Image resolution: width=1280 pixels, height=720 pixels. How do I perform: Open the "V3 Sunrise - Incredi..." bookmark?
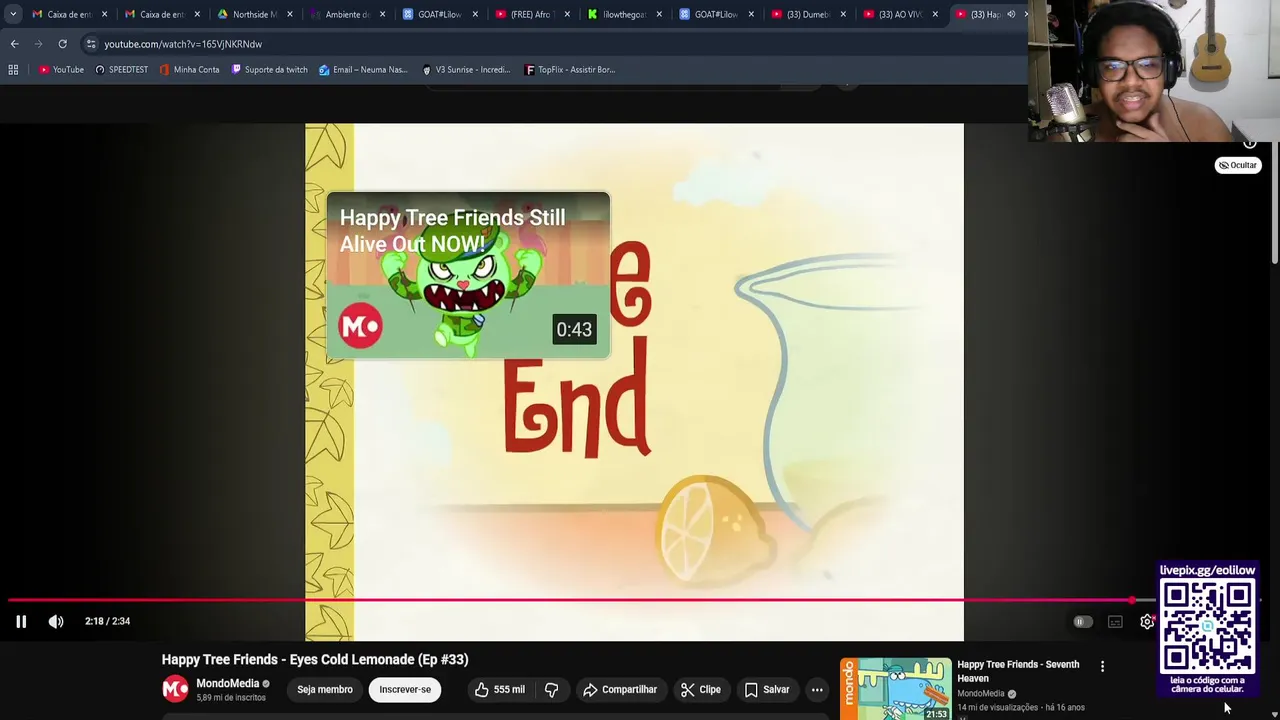click(466, 70)
